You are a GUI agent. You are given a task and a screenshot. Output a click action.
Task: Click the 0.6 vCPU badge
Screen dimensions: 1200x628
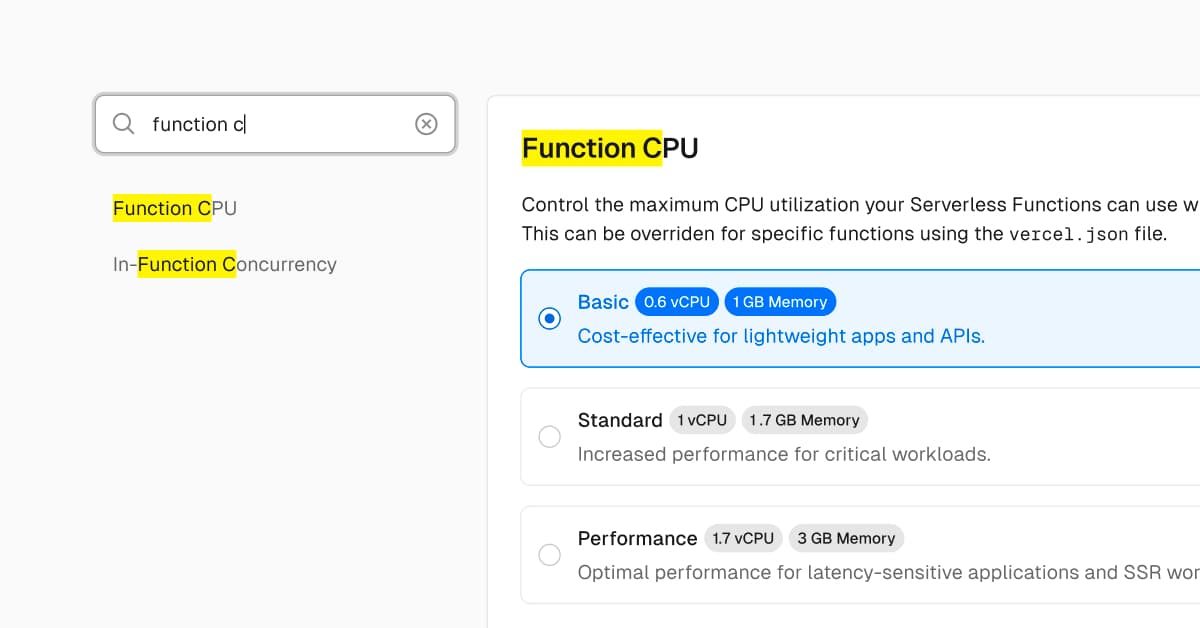pyautogui.click(x=677, y=302)
